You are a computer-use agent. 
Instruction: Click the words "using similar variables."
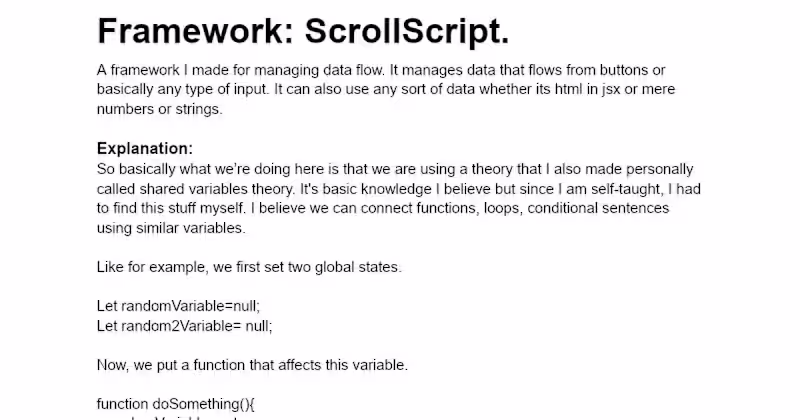pos(171,228)
